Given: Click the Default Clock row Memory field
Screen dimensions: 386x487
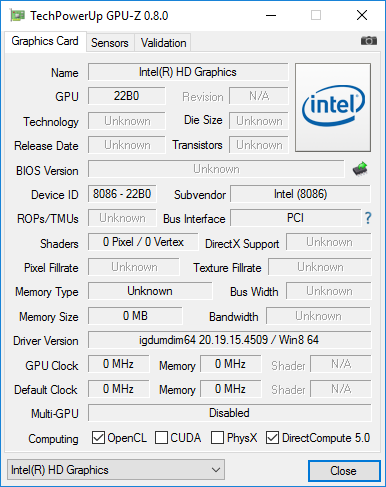Looking at the screenshot, I should click(x=231, y=389).
